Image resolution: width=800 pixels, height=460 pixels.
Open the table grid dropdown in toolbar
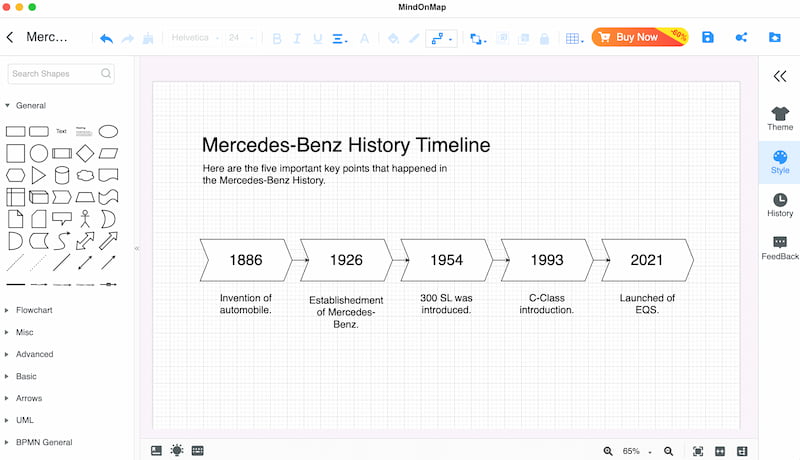(x=574, y=38)
